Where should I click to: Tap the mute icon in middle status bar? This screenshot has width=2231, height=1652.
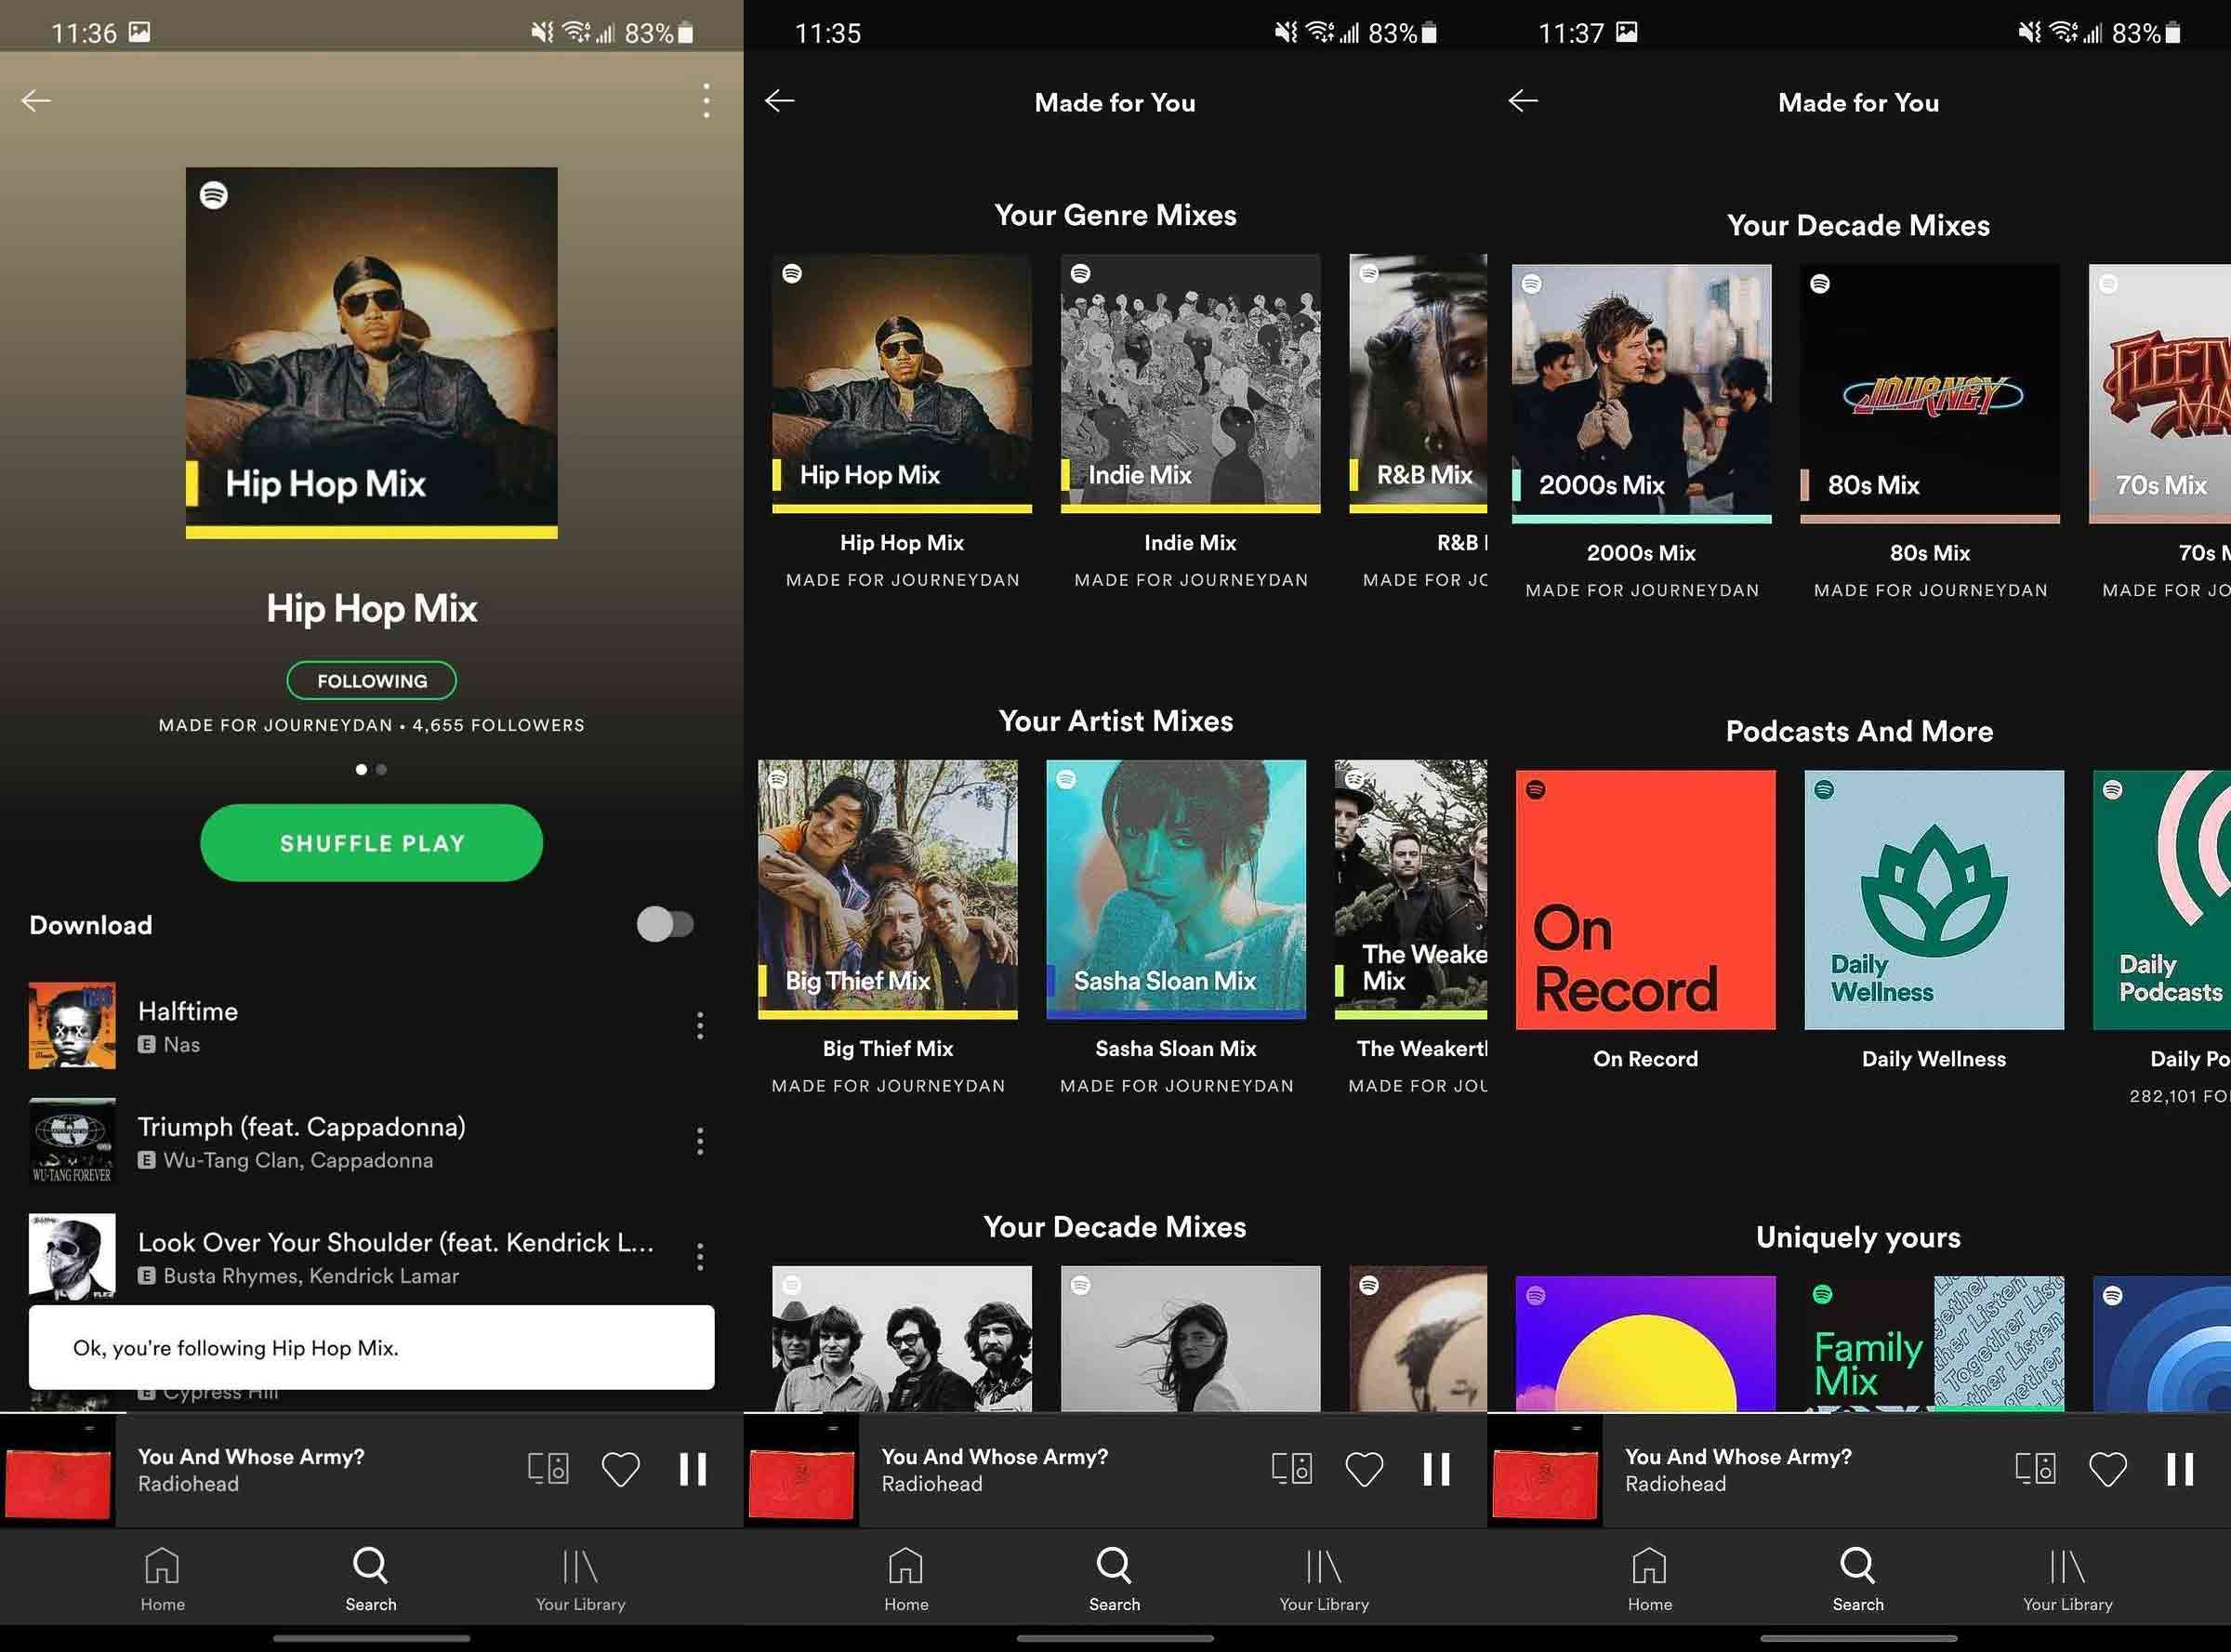point(1285,33)
